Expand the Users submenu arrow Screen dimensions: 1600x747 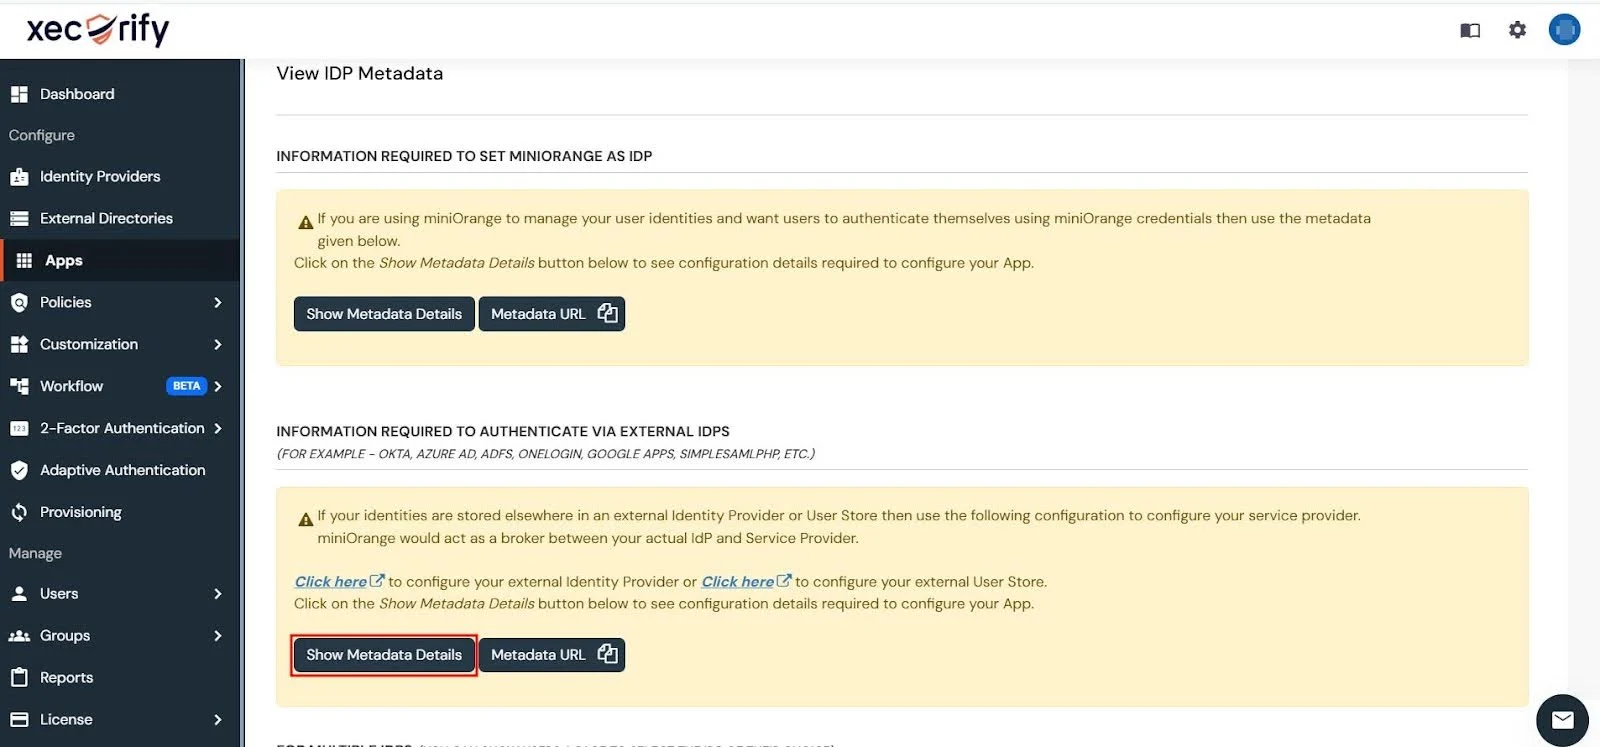(x=218, y=594)
